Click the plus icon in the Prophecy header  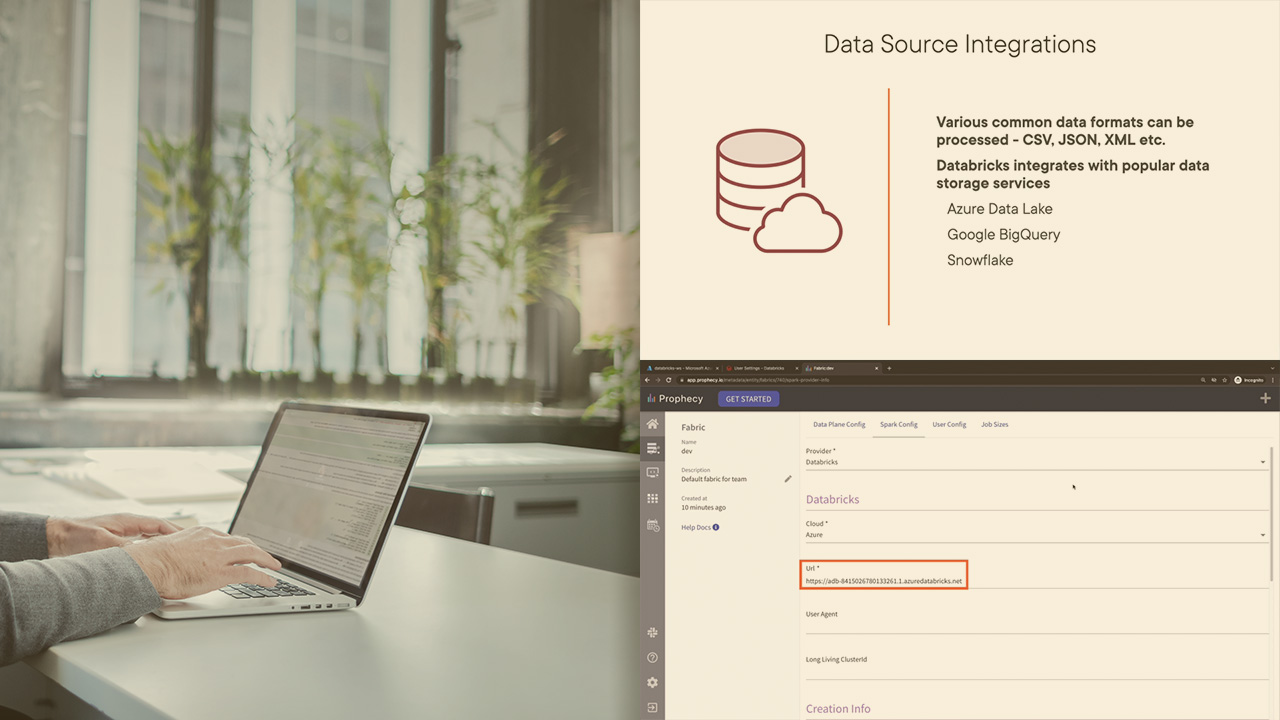tap(1265, 398)
